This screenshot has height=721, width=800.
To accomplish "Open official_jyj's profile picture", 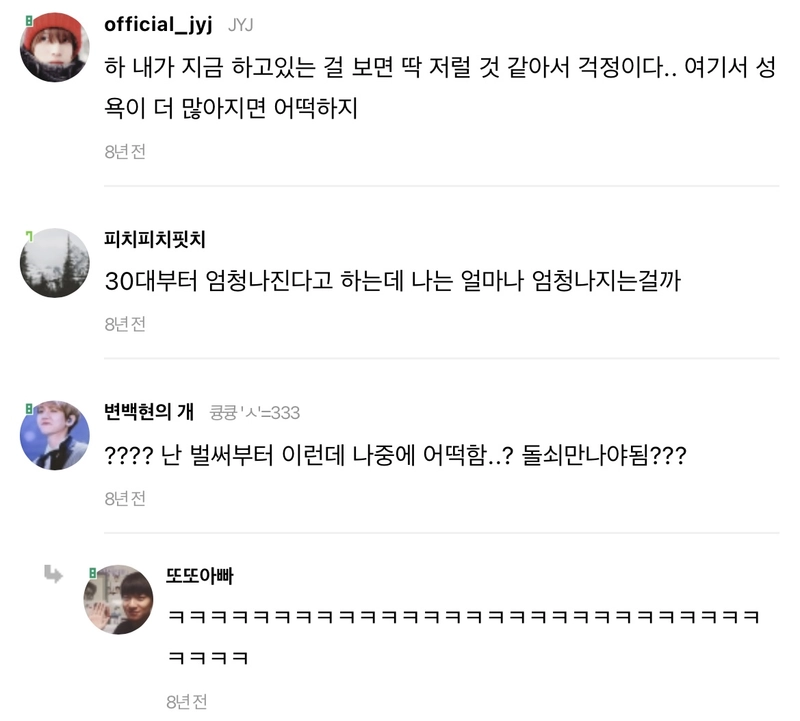I will coord(55,47).
